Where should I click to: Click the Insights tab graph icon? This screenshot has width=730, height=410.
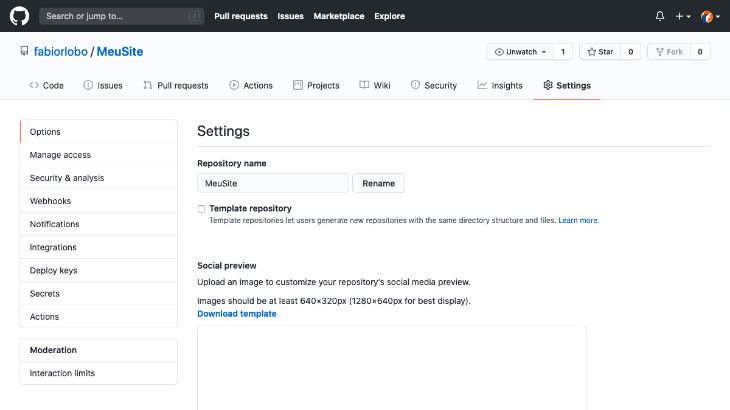[x=482, y=85]
